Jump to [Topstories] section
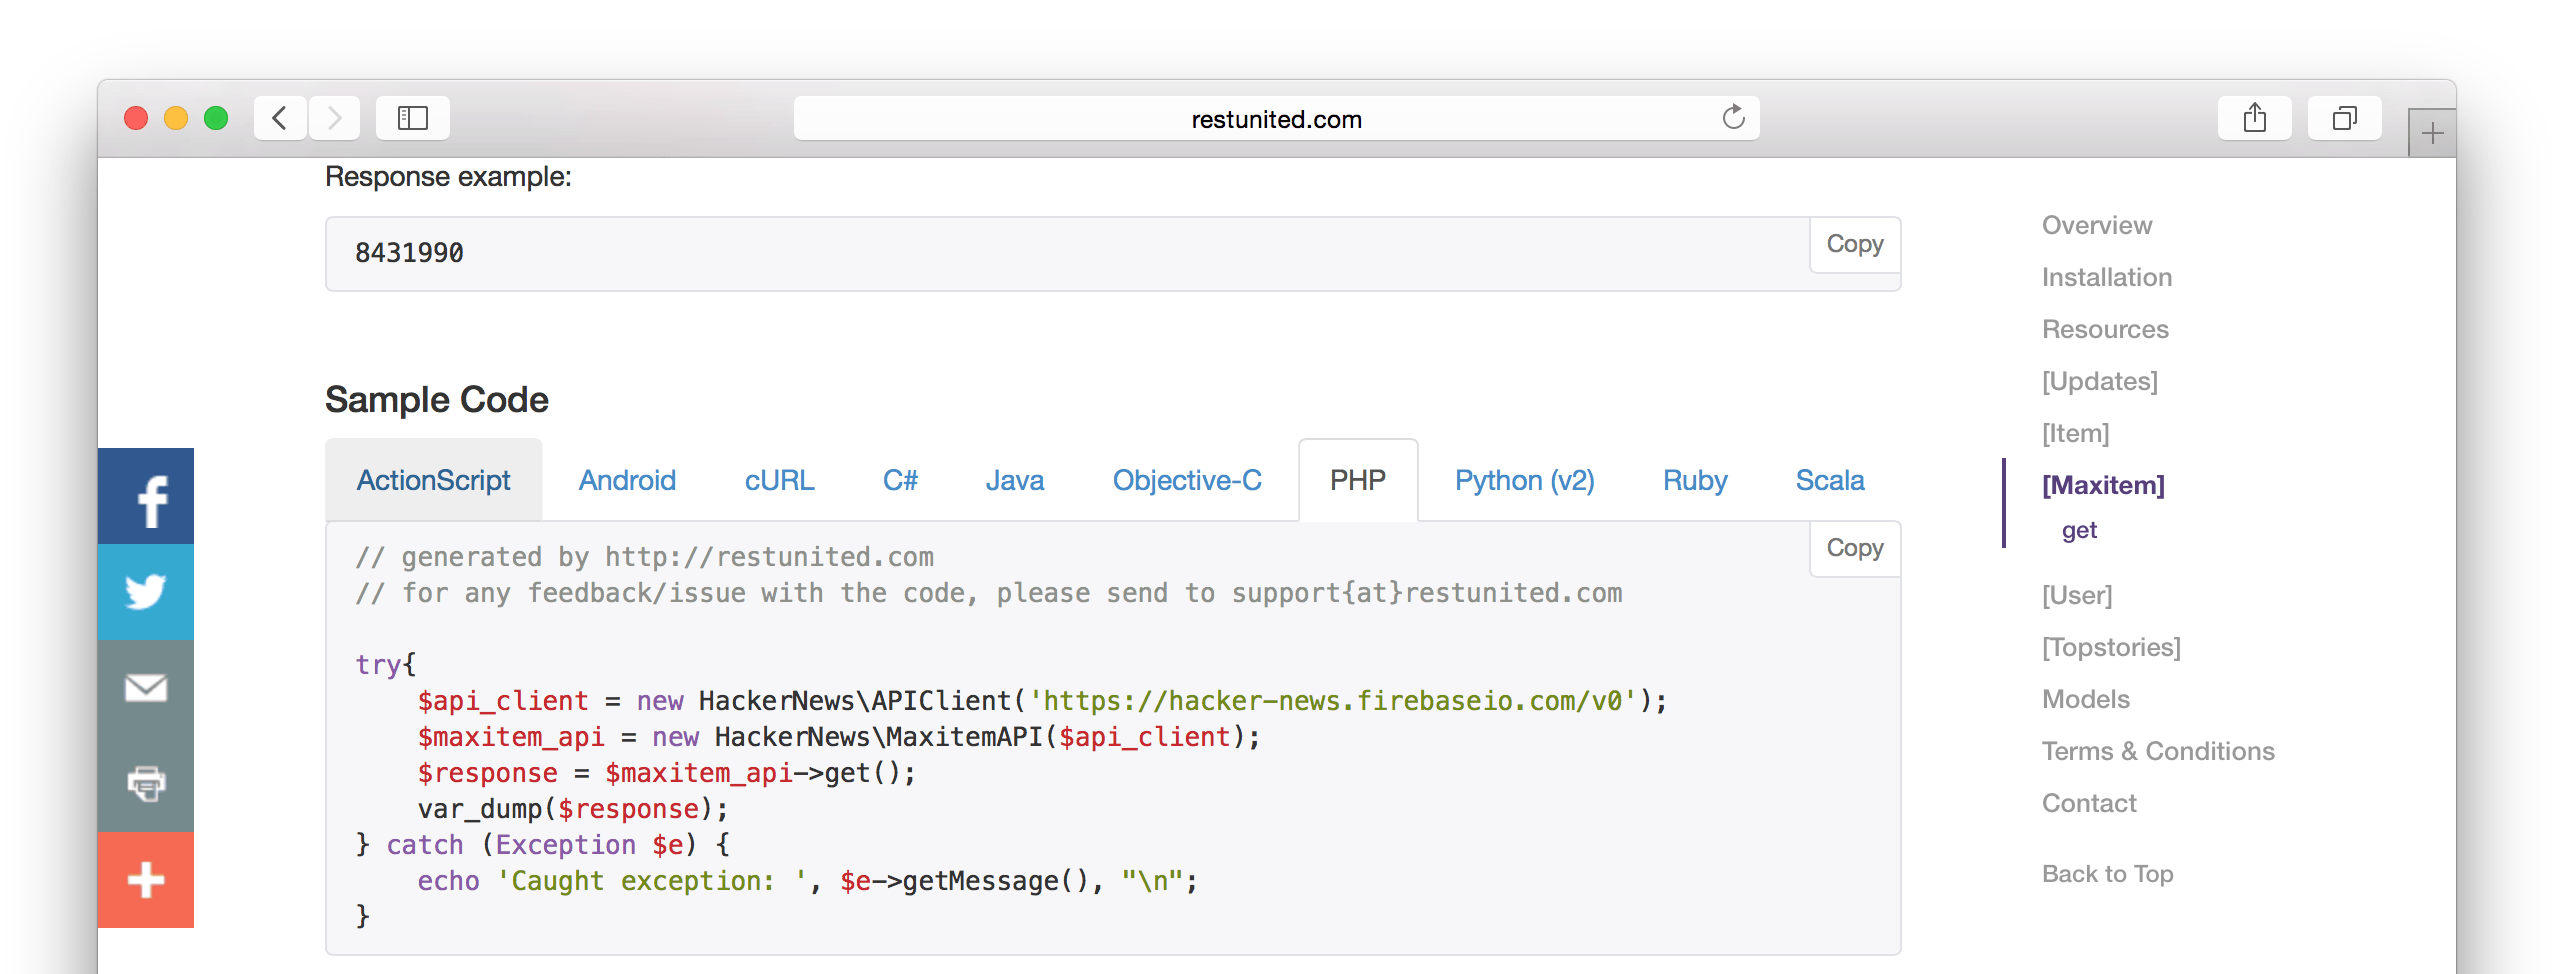 click(x=2110, y=647)
